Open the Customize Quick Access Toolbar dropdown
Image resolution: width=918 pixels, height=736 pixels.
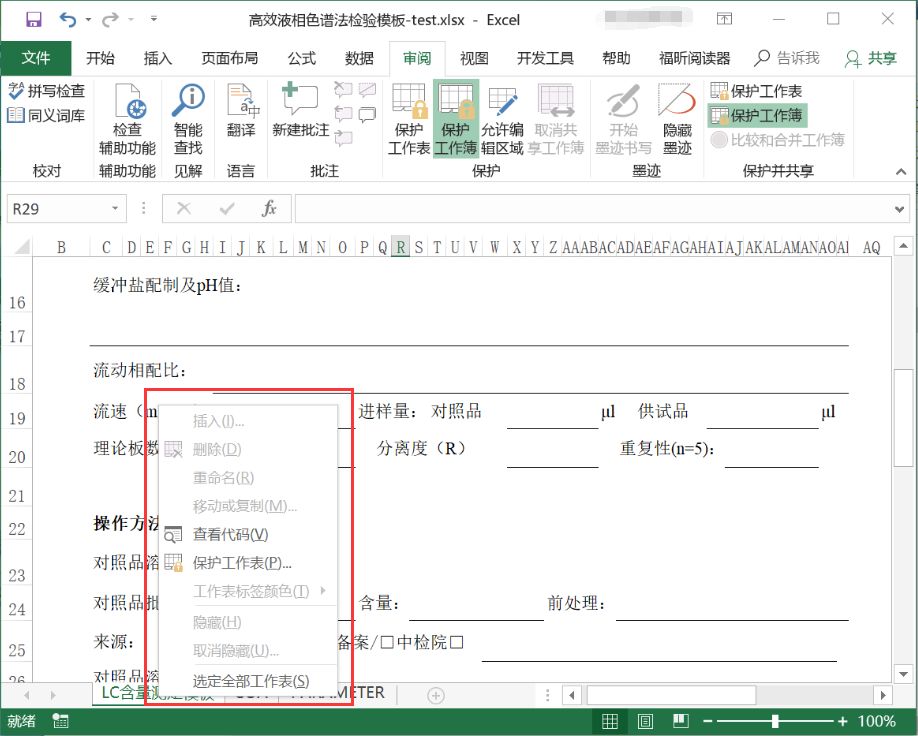(153, 19)
